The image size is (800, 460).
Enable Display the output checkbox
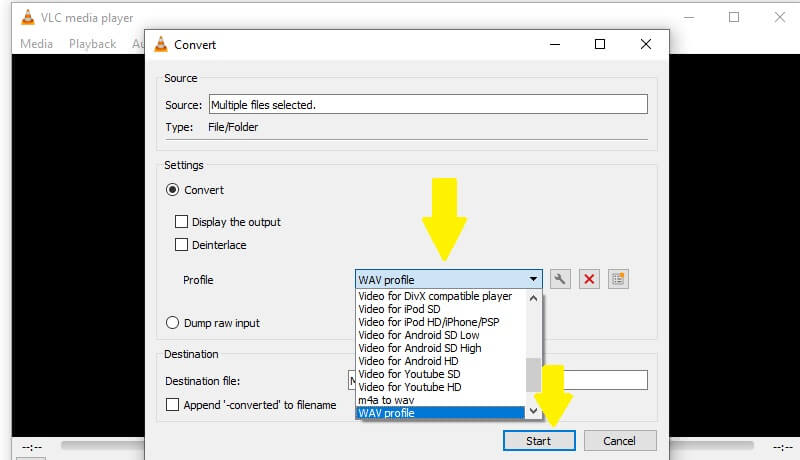[x=182, y=222]
